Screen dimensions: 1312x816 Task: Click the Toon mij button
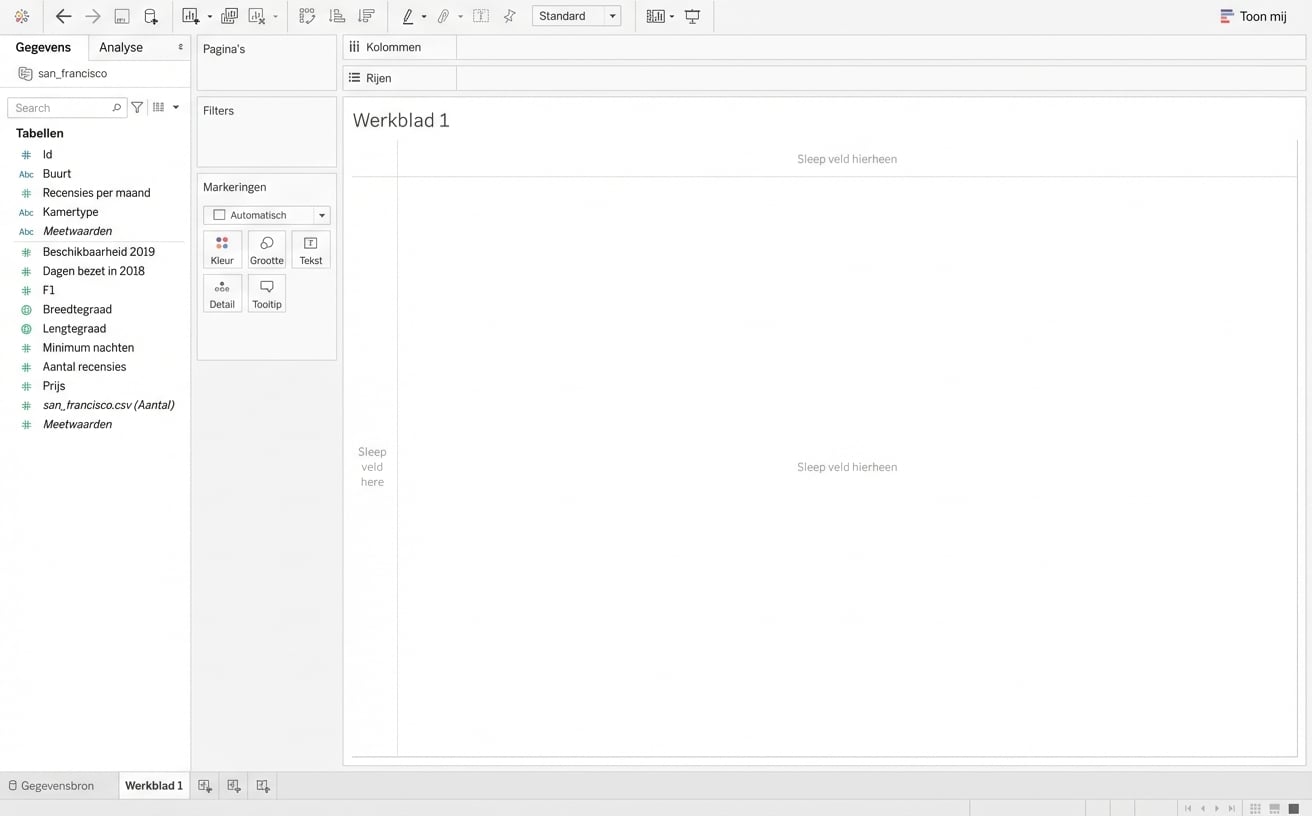point(1253,16)
